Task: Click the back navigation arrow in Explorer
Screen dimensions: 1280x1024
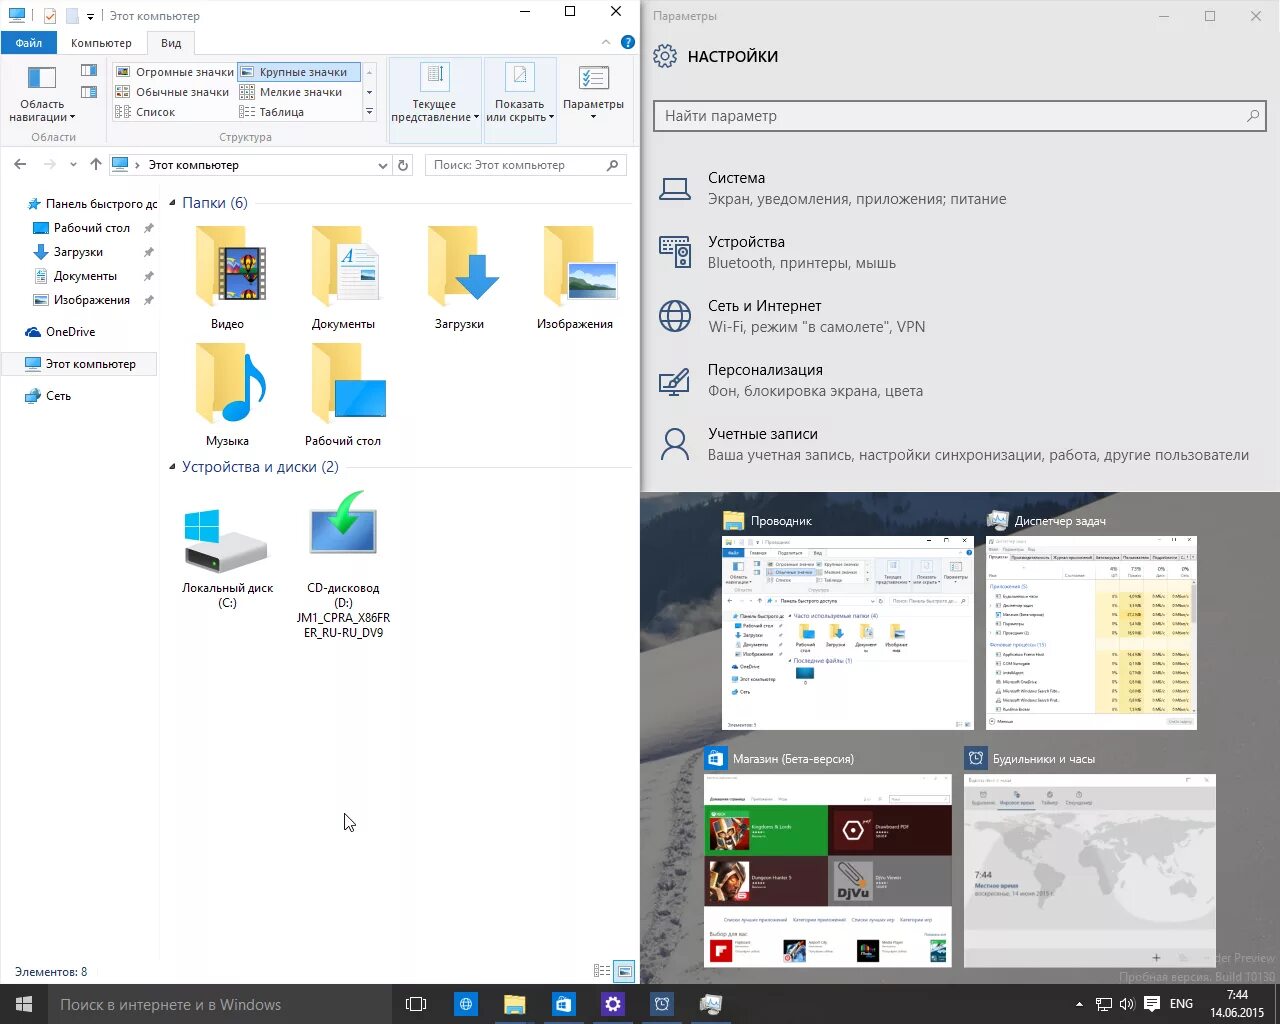Action: click(x=20, y=164)
